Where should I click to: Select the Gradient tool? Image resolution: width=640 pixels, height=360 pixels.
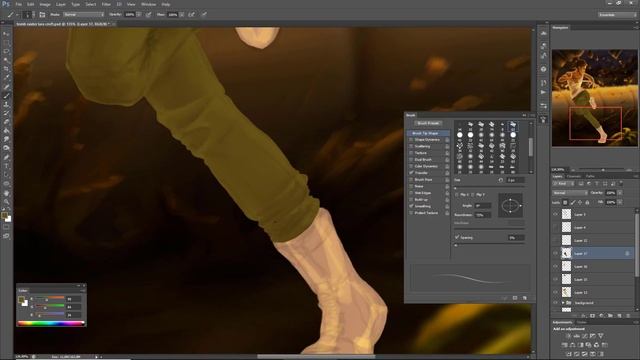6,131
